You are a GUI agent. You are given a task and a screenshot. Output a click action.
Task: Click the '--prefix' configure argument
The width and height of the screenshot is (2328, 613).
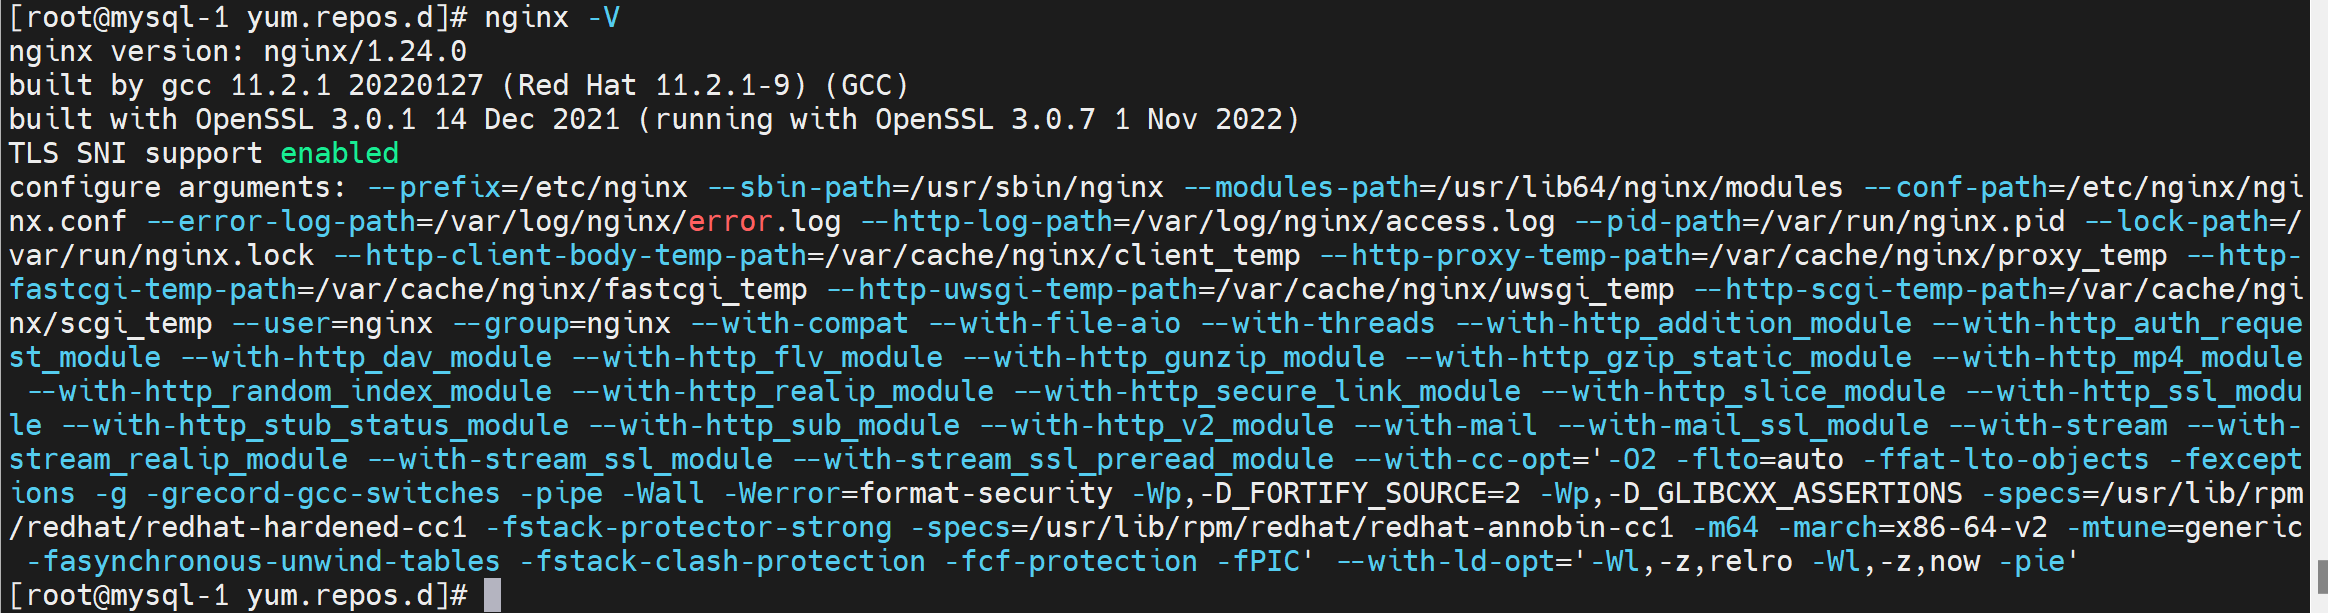(434, 187)
